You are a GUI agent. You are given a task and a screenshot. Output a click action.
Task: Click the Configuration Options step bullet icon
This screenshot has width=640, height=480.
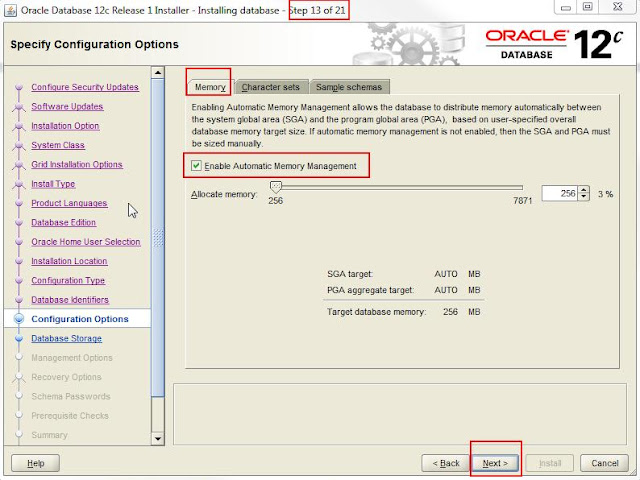point(19,319)
